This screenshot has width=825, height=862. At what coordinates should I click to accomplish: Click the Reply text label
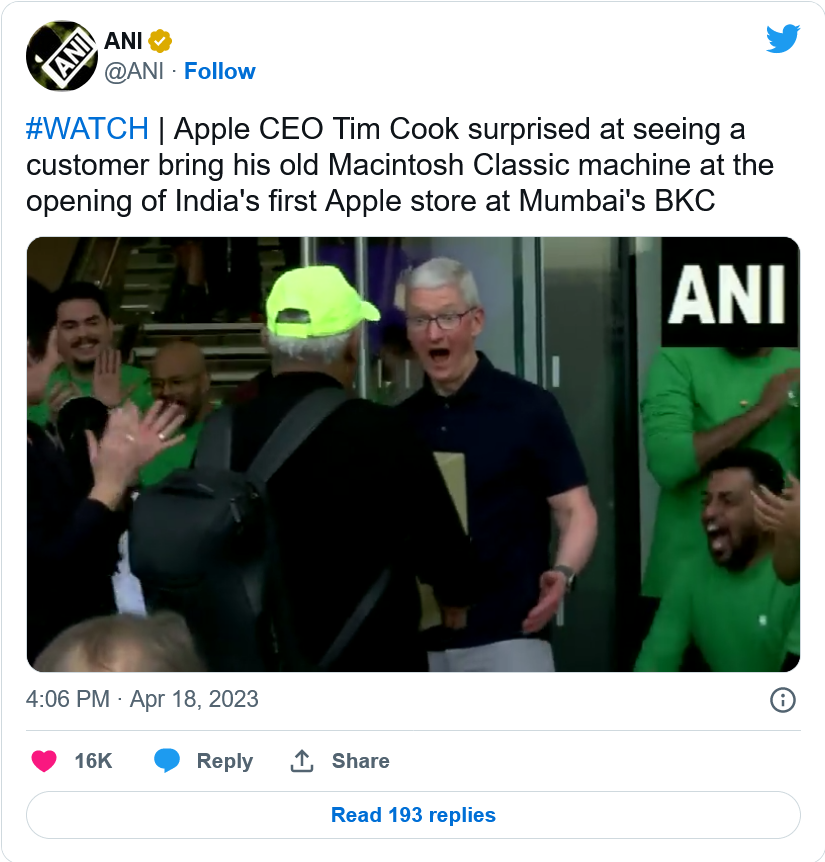point(225,761)
